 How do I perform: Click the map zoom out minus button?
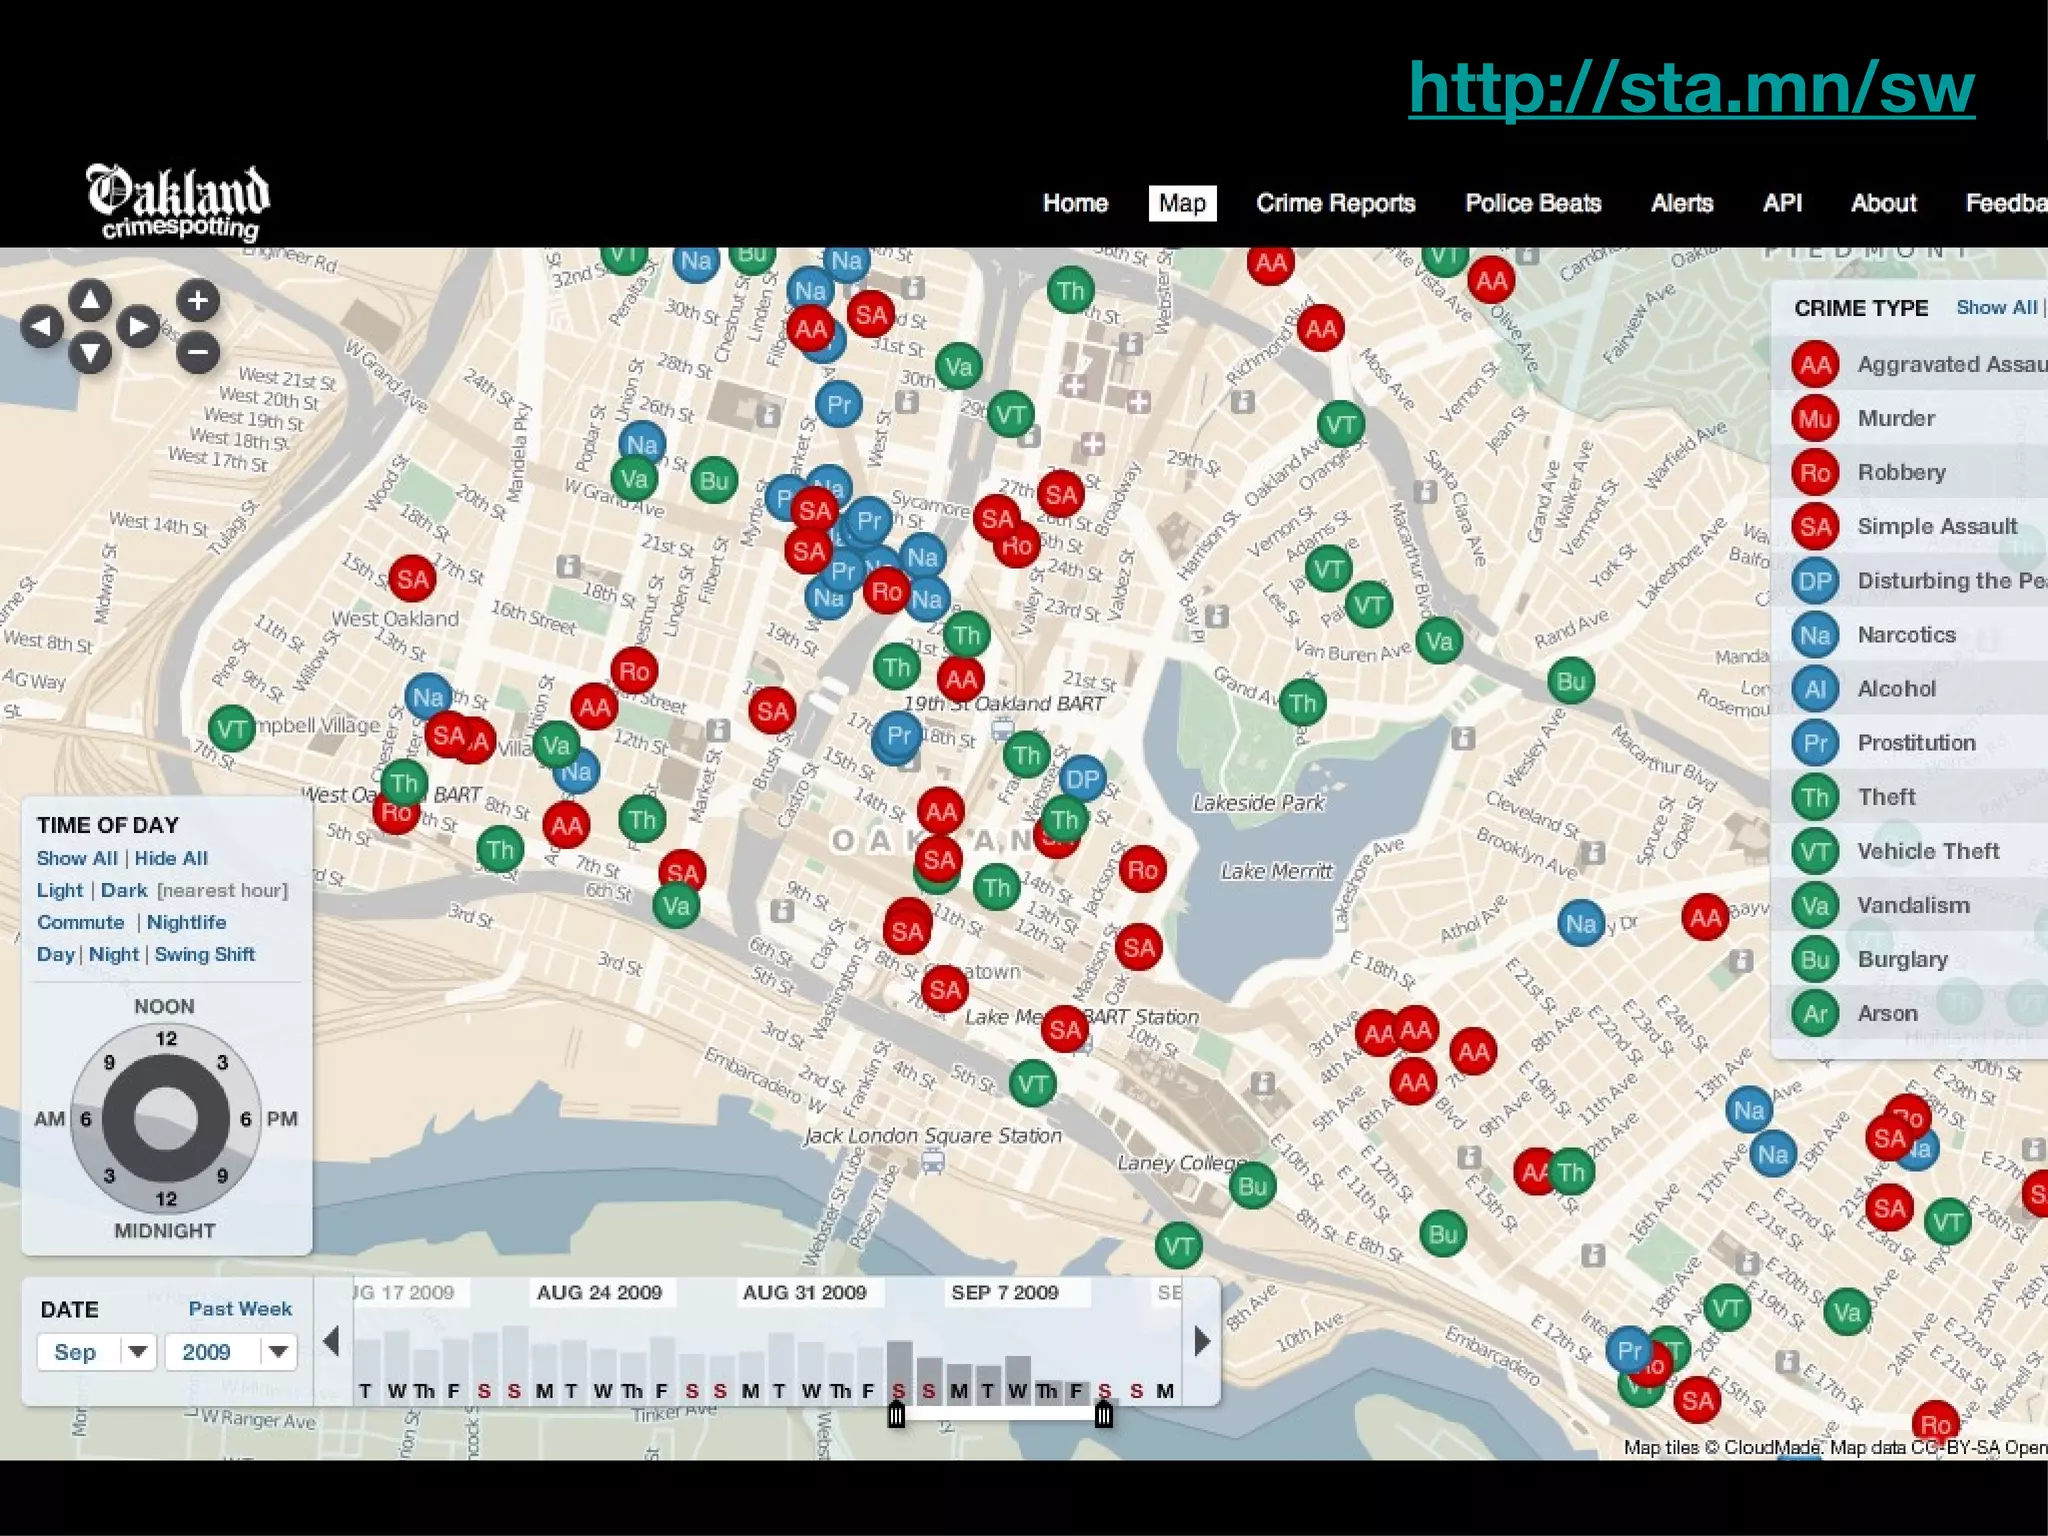[198, 351]
